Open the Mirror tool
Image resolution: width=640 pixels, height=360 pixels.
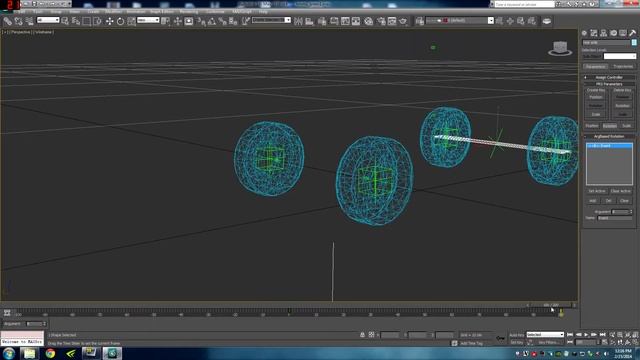point(298,21)
